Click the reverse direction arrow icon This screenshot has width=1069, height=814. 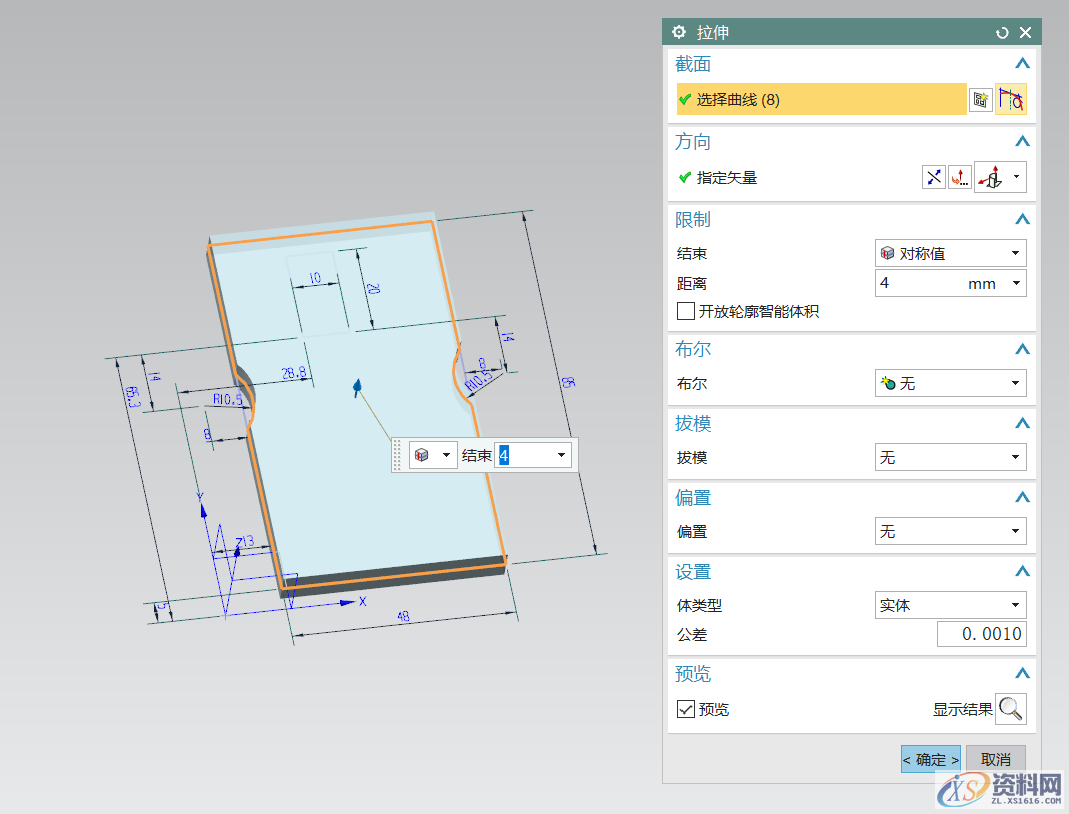click(x=933, y=177)
